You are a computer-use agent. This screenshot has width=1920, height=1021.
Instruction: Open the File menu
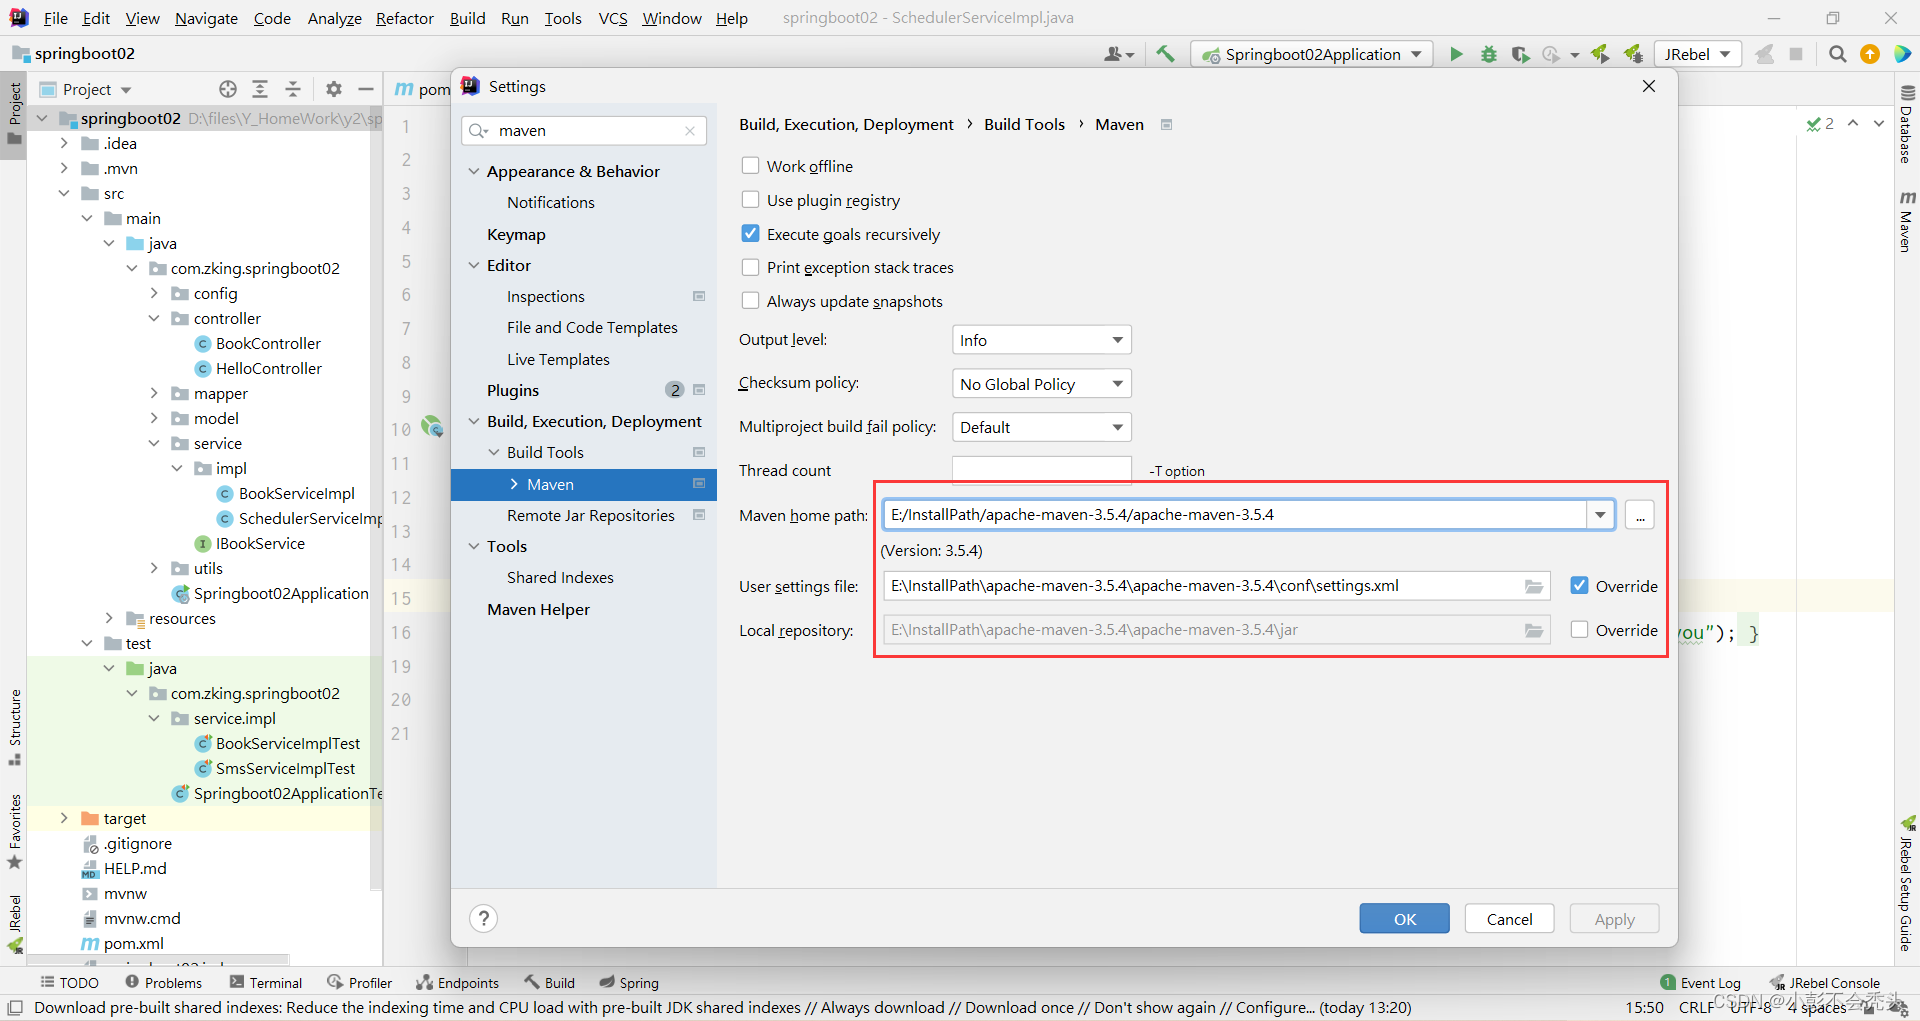(x=56, y=18)
